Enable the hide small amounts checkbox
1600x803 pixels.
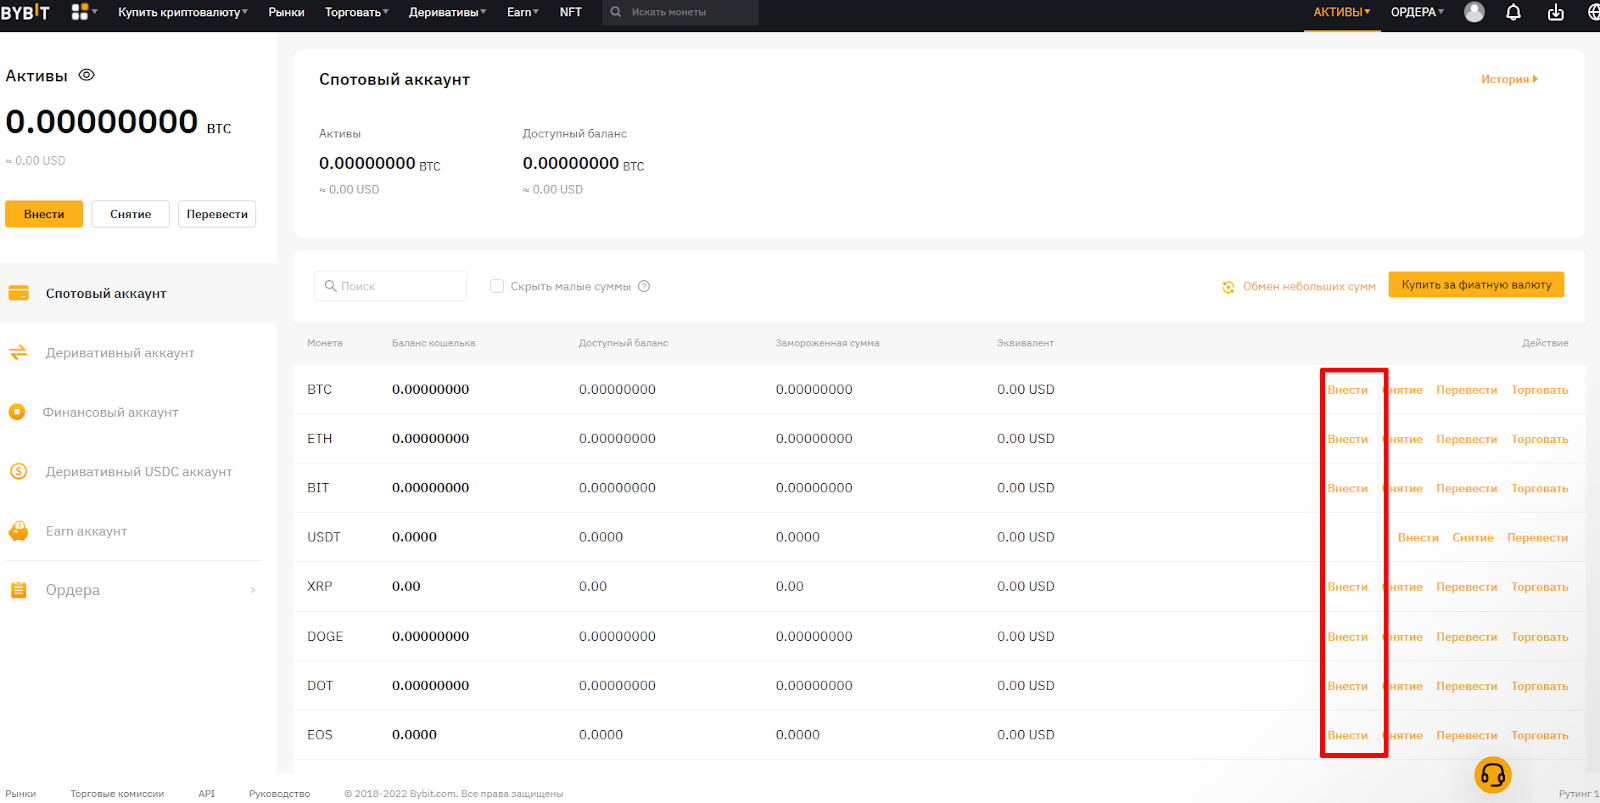point(497,286)
